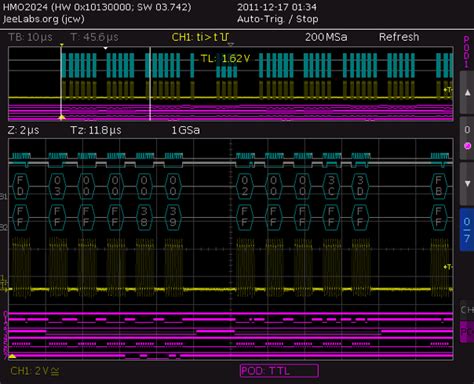474x384 pixels.
Task: Click the Refresh label at top
Action: [399, 37]
